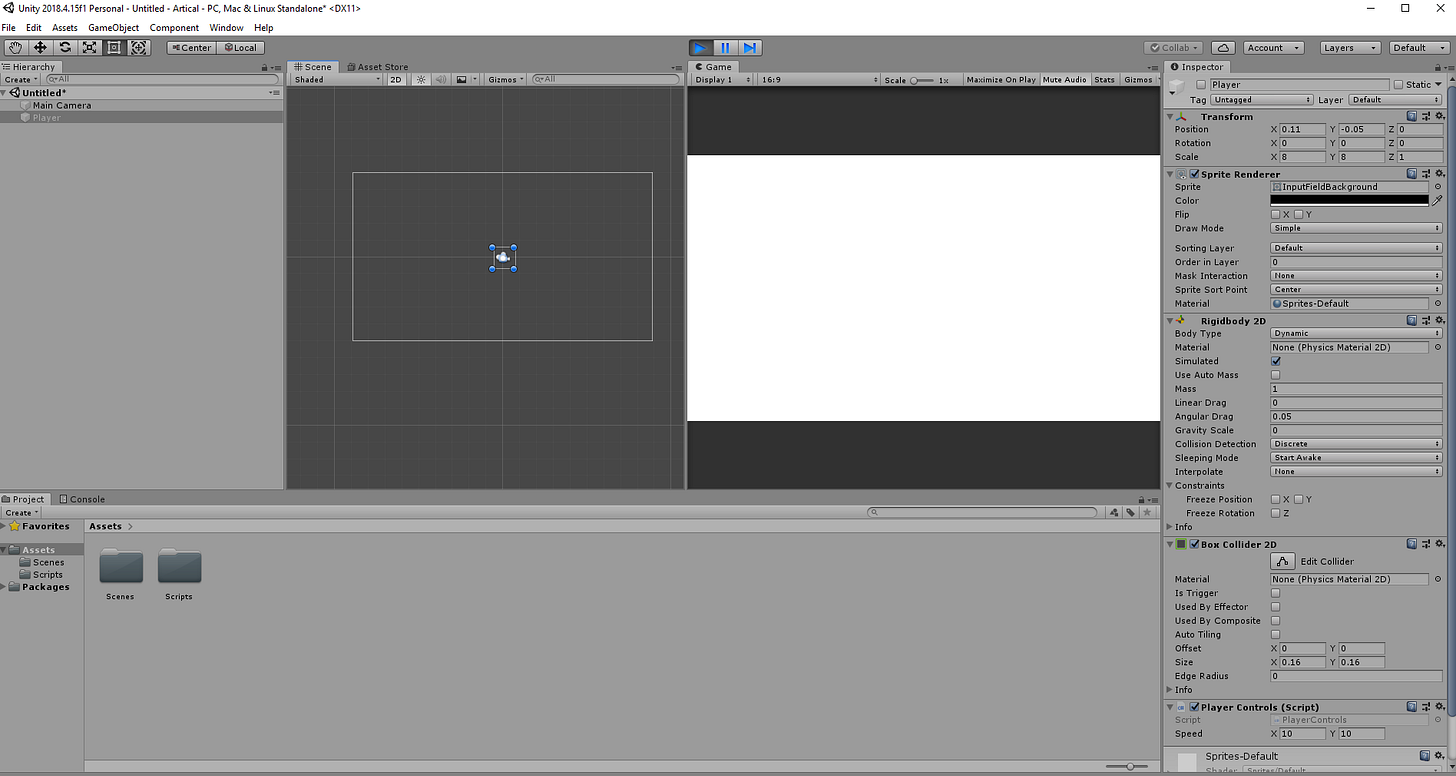Enable Is Trigger on Box Collider 2D
This screenshot has width=1456, height=776.
tap(1276, 592)
